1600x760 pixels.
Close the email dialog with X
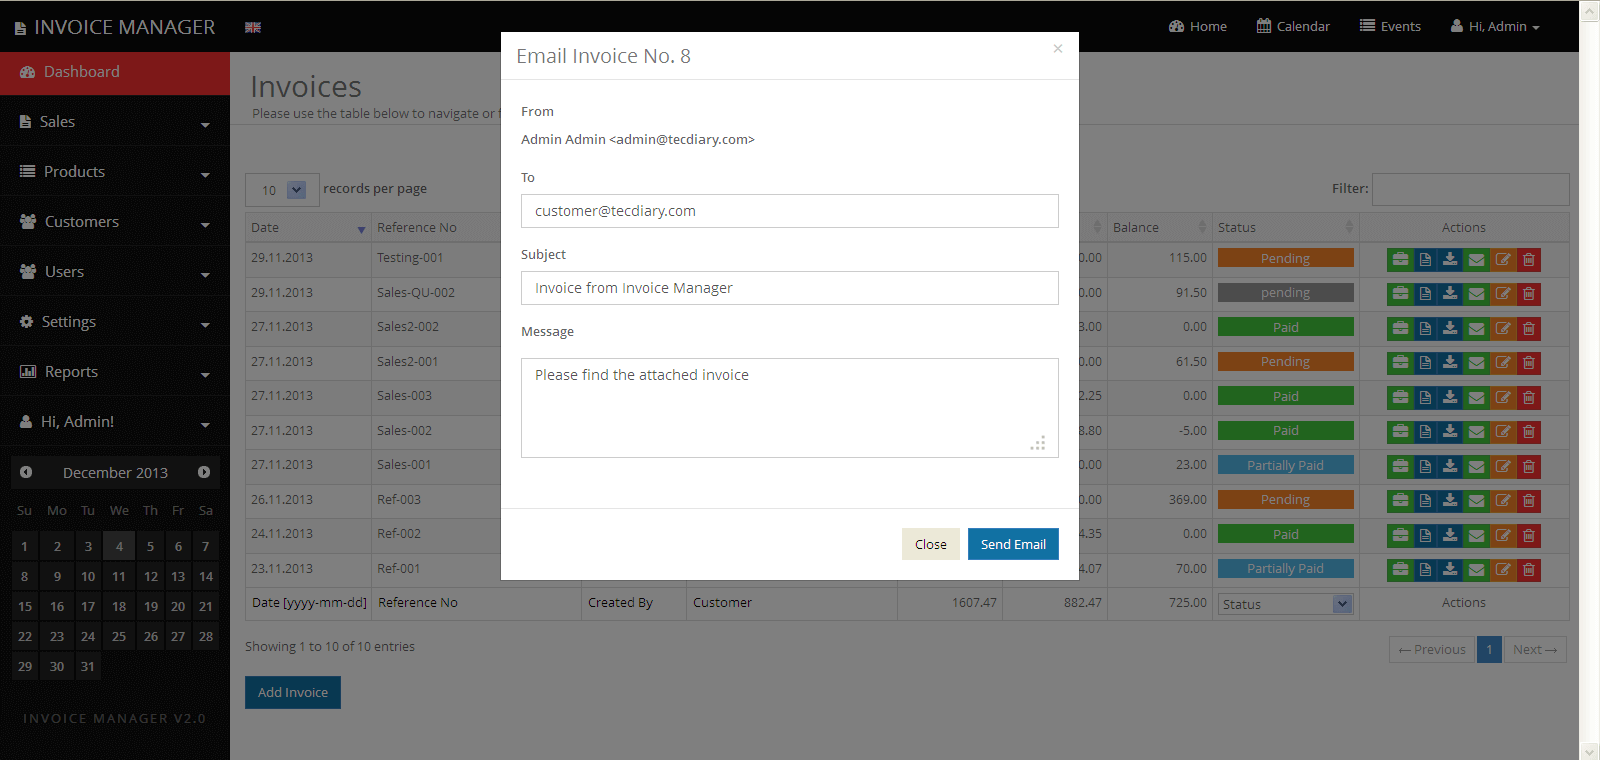[x=1058, y=48]
